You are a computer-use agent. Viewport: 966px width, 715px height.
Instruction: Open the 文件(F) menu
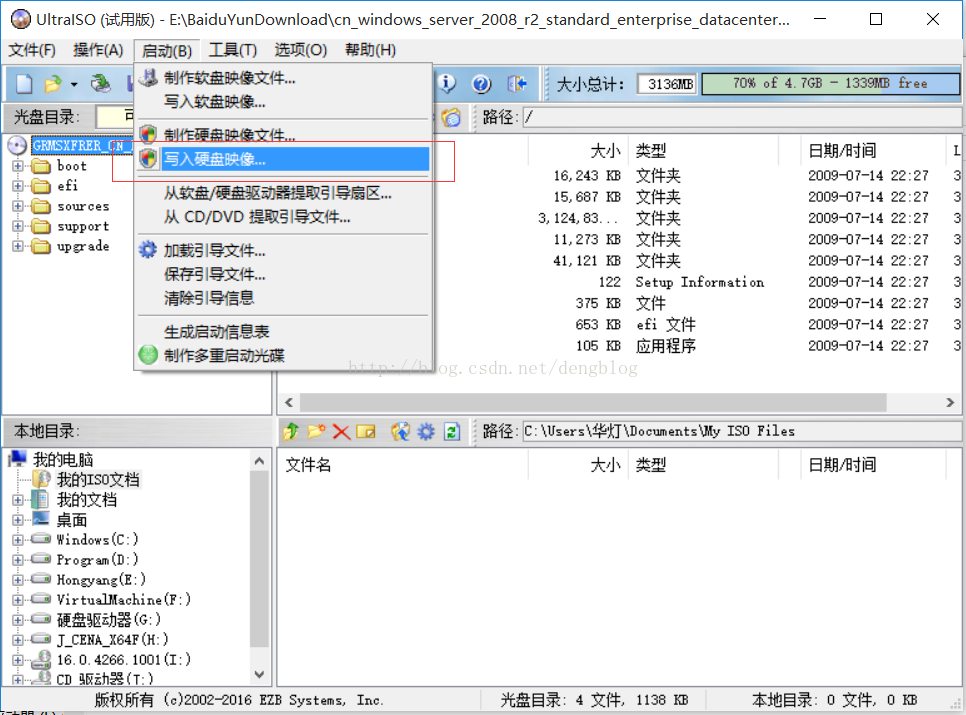[31, 50]
